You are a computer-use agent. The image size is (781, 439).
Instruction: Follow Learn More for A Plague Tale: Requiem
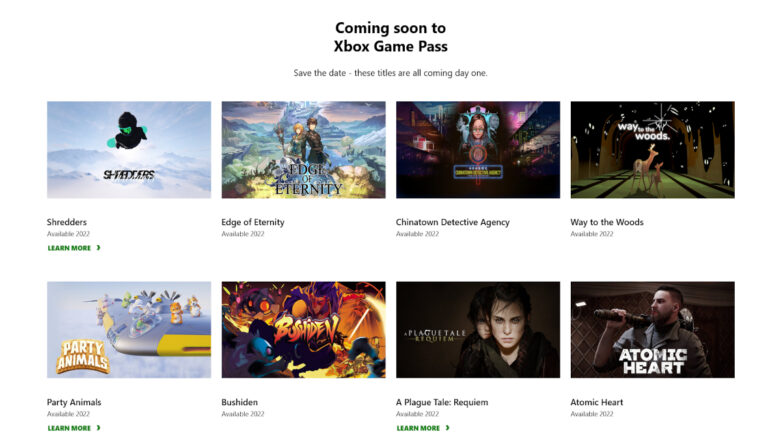click(423, 428)
